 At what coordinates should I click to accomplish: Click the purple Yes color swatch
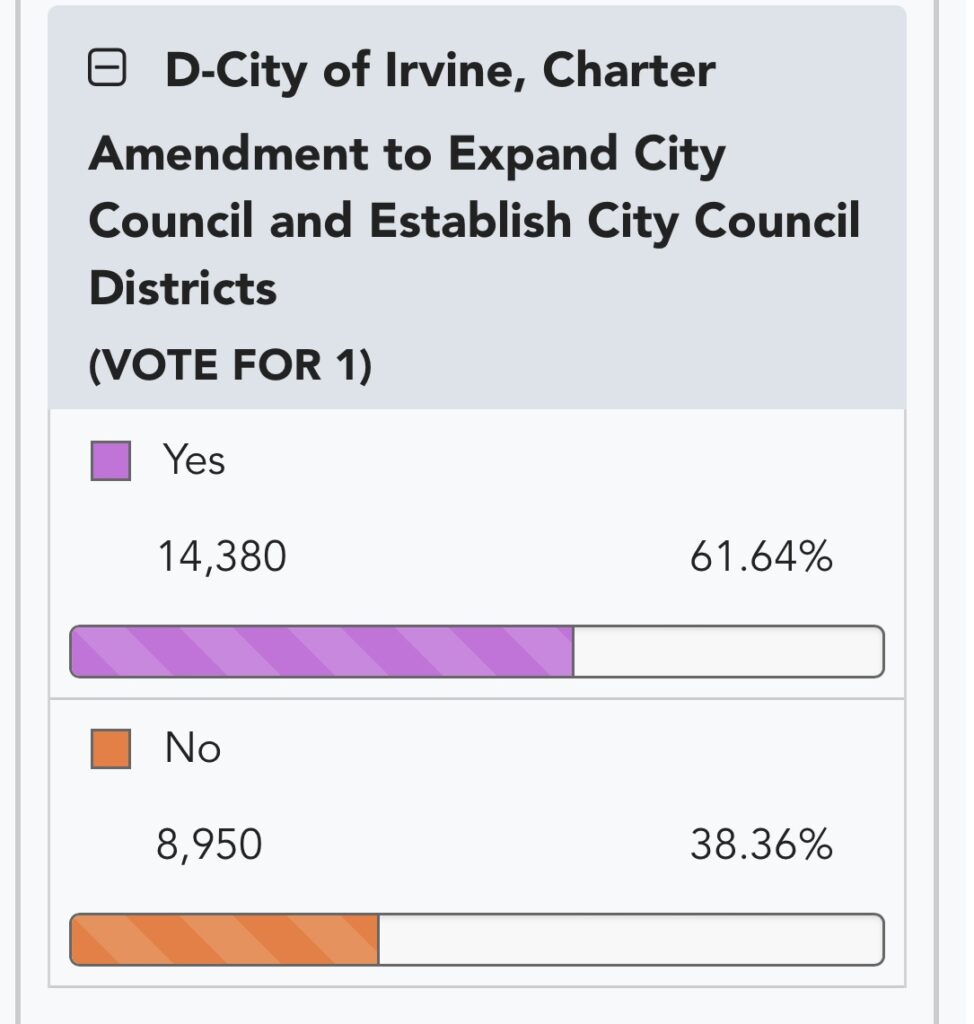pyautogui.click(x=110, y=461)
